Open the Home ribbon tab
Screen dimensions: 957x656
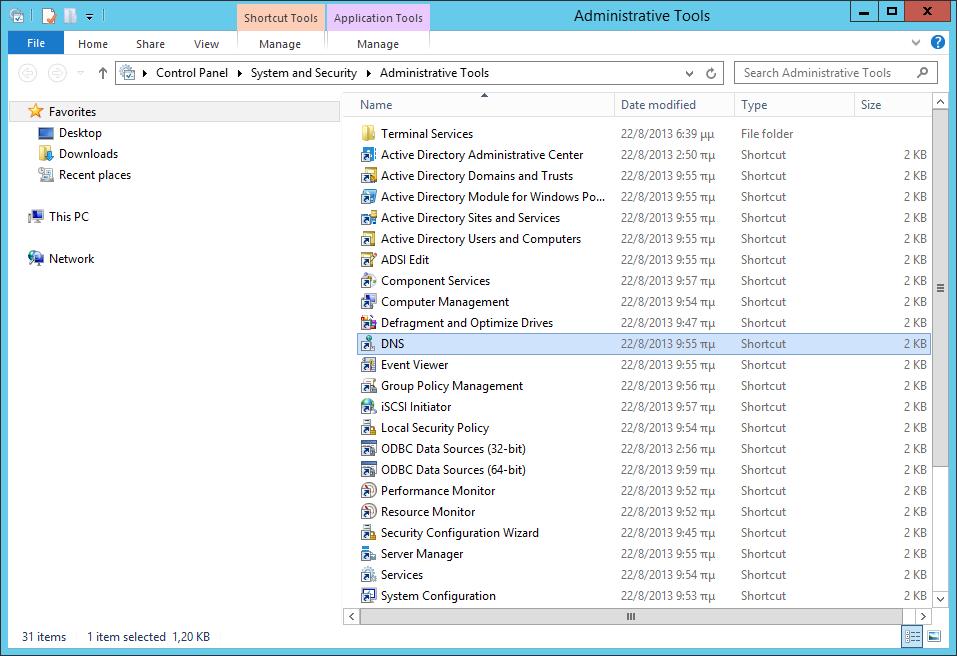click(93, 44)
